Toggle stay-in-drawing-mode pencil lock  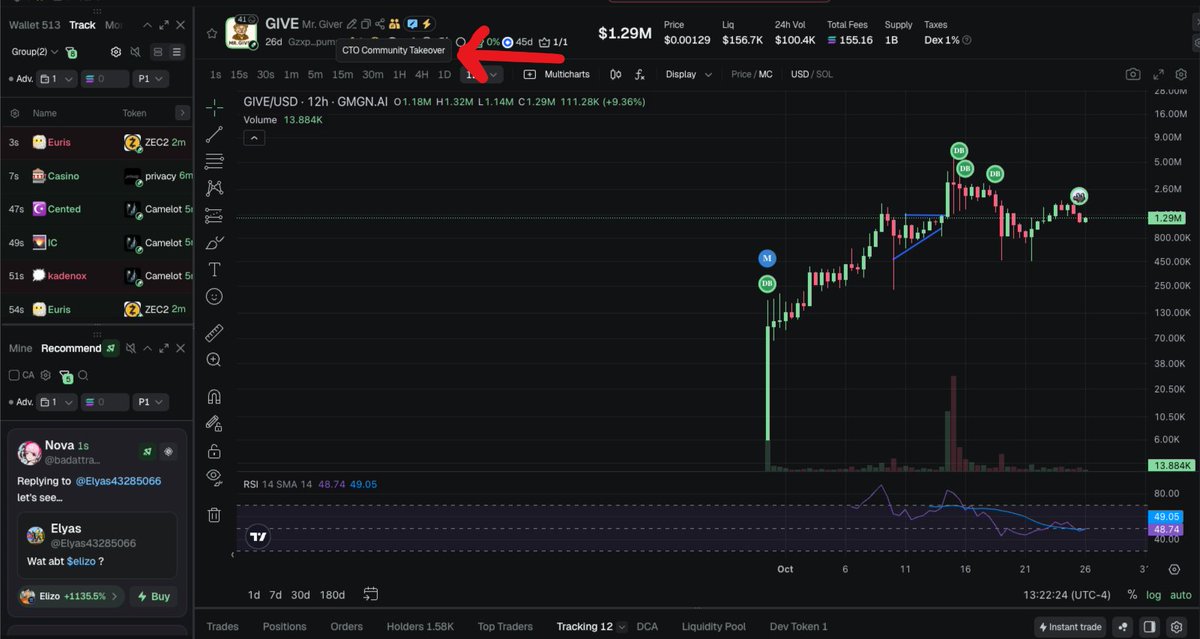point(214,424)
